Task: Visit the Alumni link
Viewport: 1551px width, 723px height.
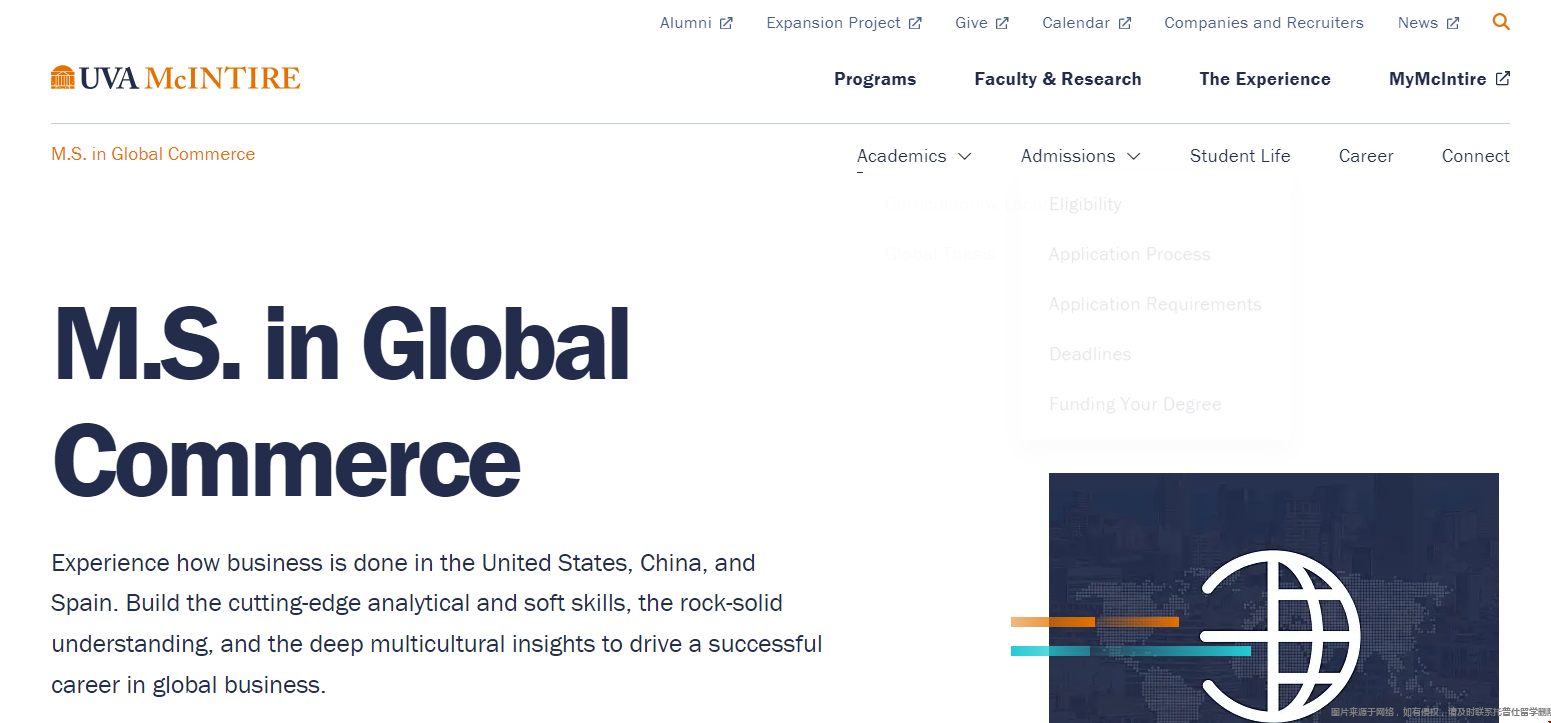Action: pyautogui.click(x=686, y=23)
